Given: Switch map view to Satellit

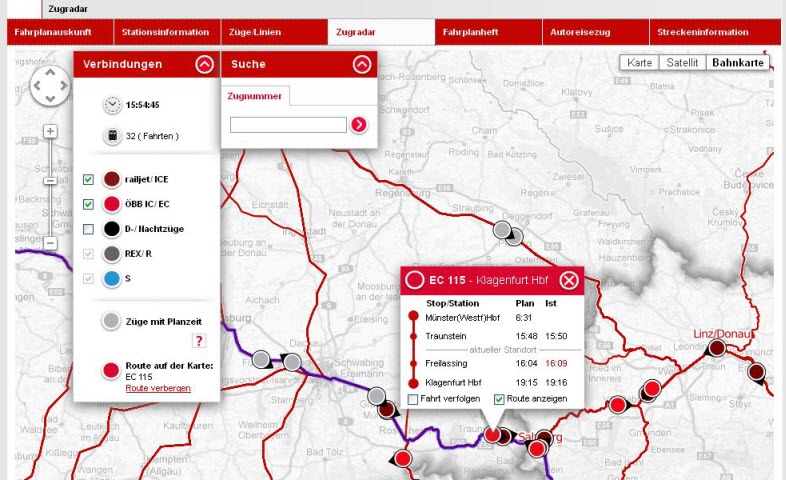Looking at the screenshot, I should point(682,62).
